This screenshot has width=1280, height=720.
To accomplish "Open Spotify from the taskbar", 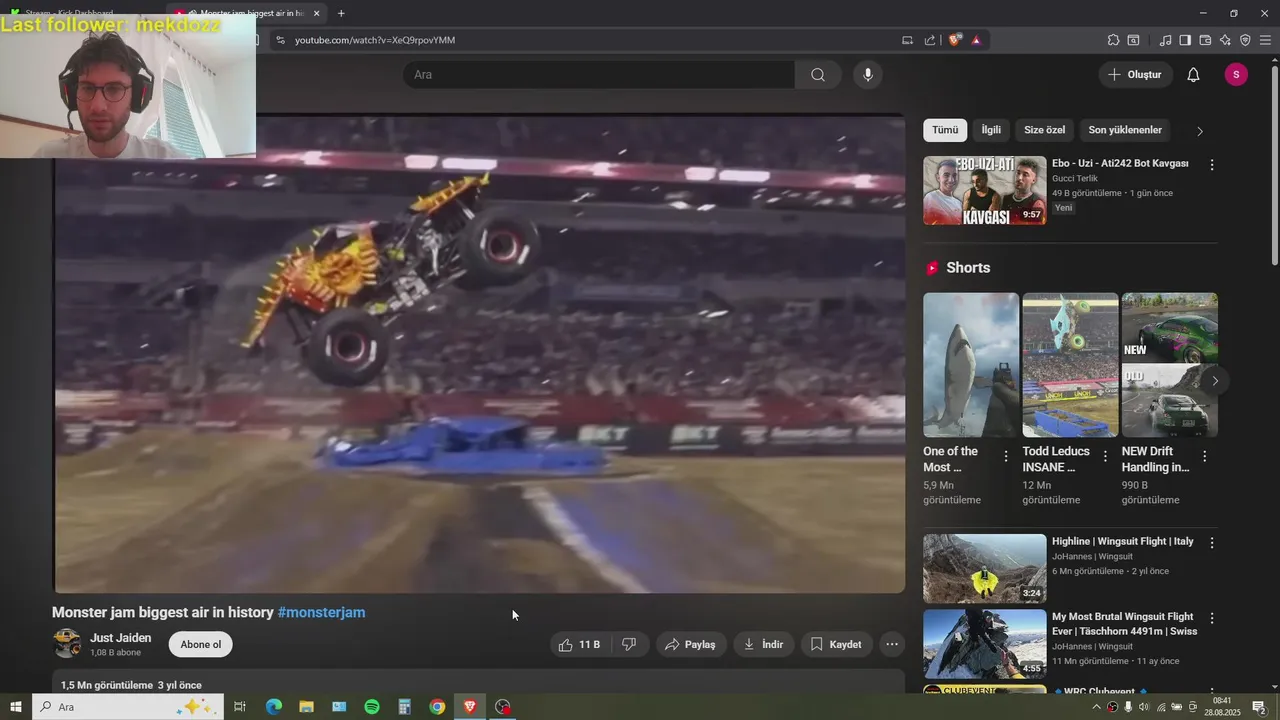I will (372, 707).
